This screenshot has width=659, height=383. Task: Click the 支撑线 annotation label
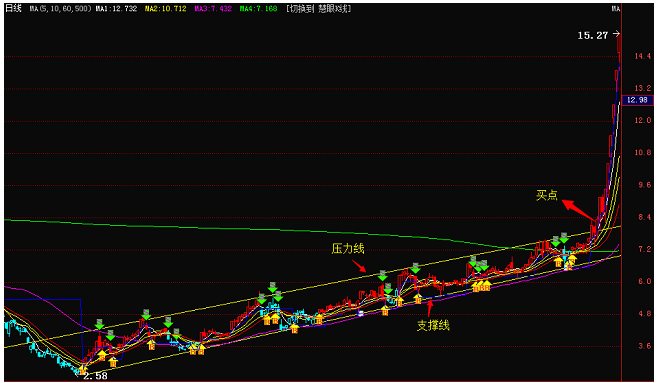[433, 325]
